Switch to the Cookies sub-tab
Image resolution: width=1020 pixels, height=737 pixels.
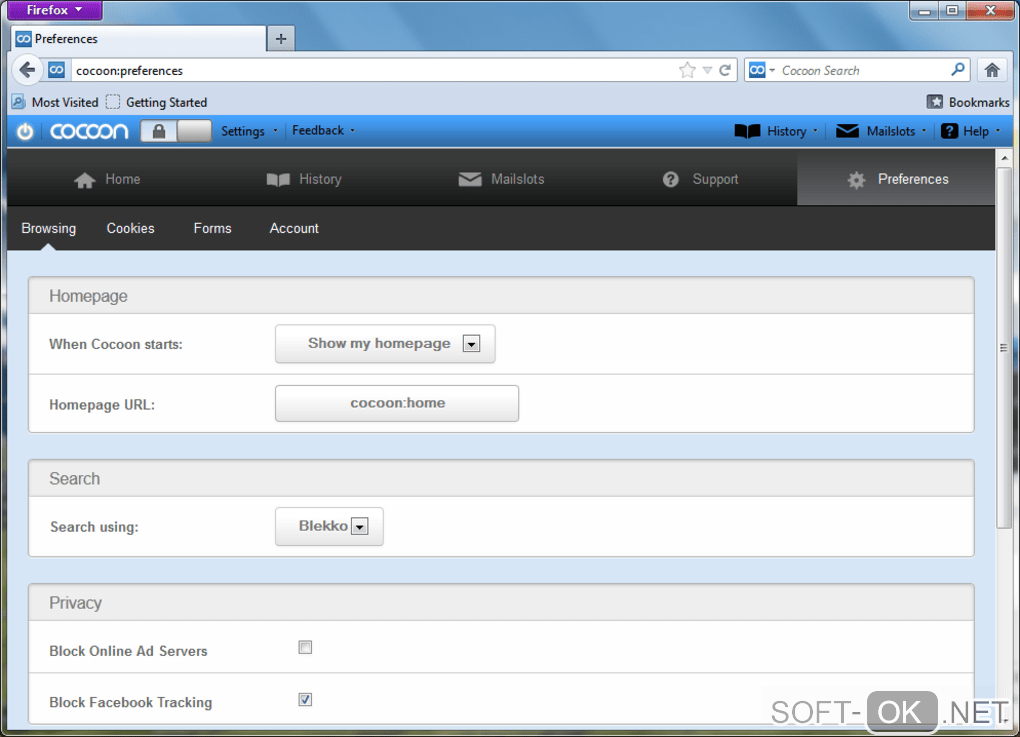click(x=131, y=228)
